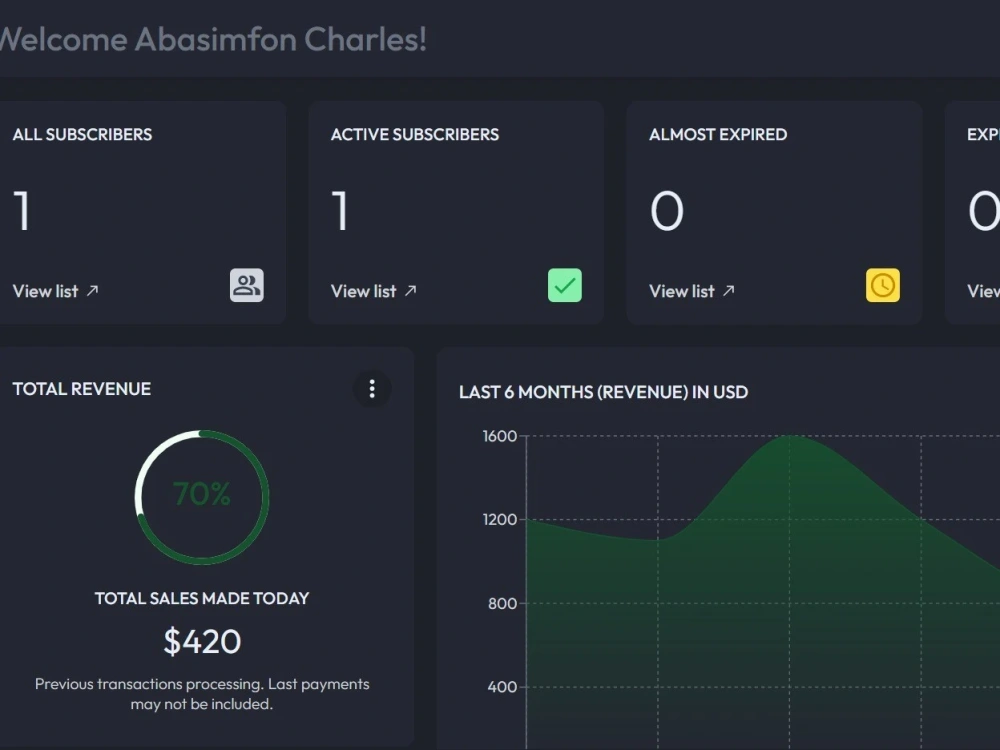Click the Almost Expired count of 0
1000x750 pixels.
pyautogui.click(x=667, y=211)
